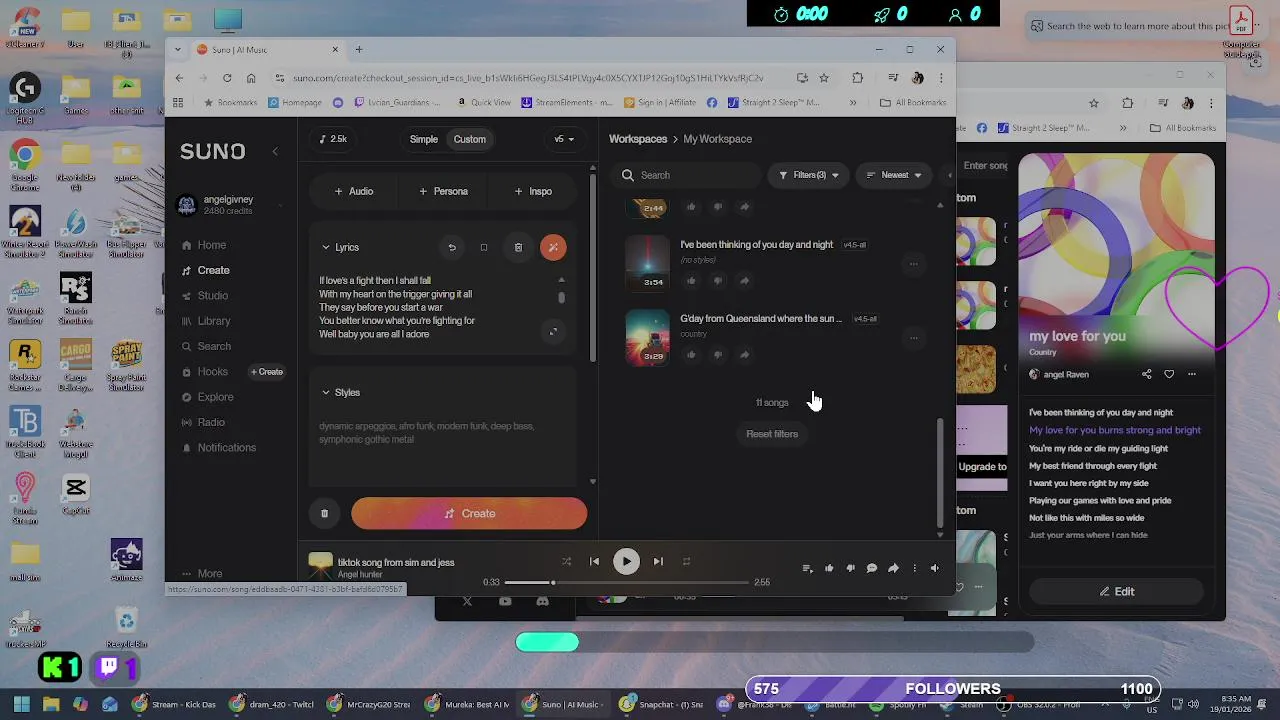This screenshot has width=1280, height=720.
Task: Open 'I've been thinking of you' thumbnail
Action: (x=647, y=263)
